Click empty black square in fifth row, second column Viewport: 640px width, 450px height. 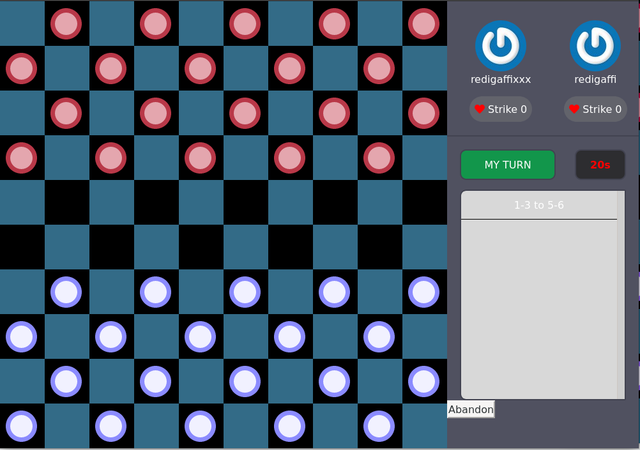coord(67,203)
